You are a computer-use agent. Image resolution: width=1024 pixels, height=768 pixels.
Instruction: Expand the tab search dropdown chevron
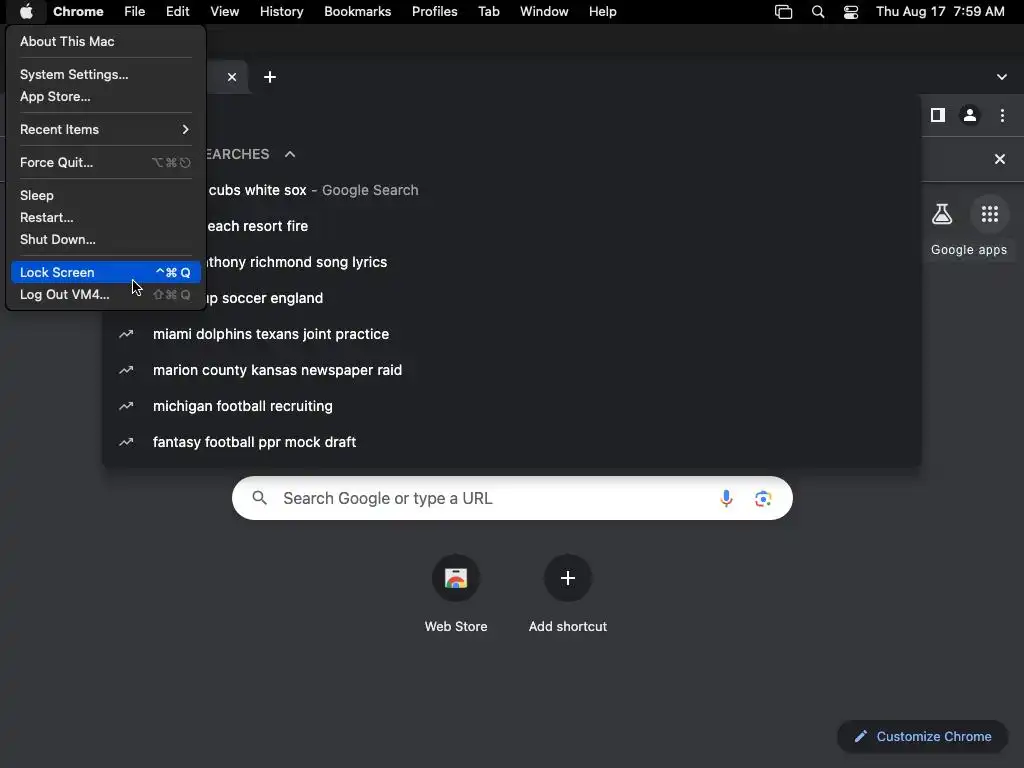point(1002,77)
